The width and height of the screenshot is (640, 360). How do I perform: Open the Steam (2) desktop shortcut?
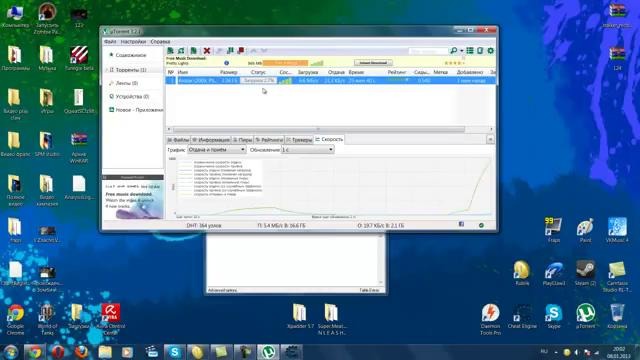click(x=585, y=273)
